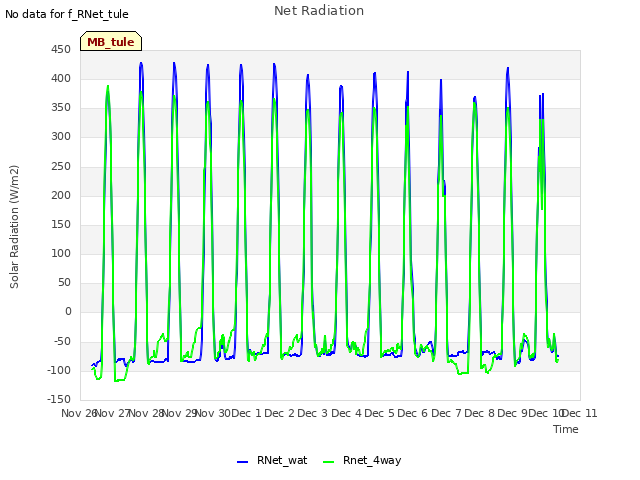The width and height of the screenshot is (640, 480).
Task: Click the Time axis label
Action: pos(566,429)
